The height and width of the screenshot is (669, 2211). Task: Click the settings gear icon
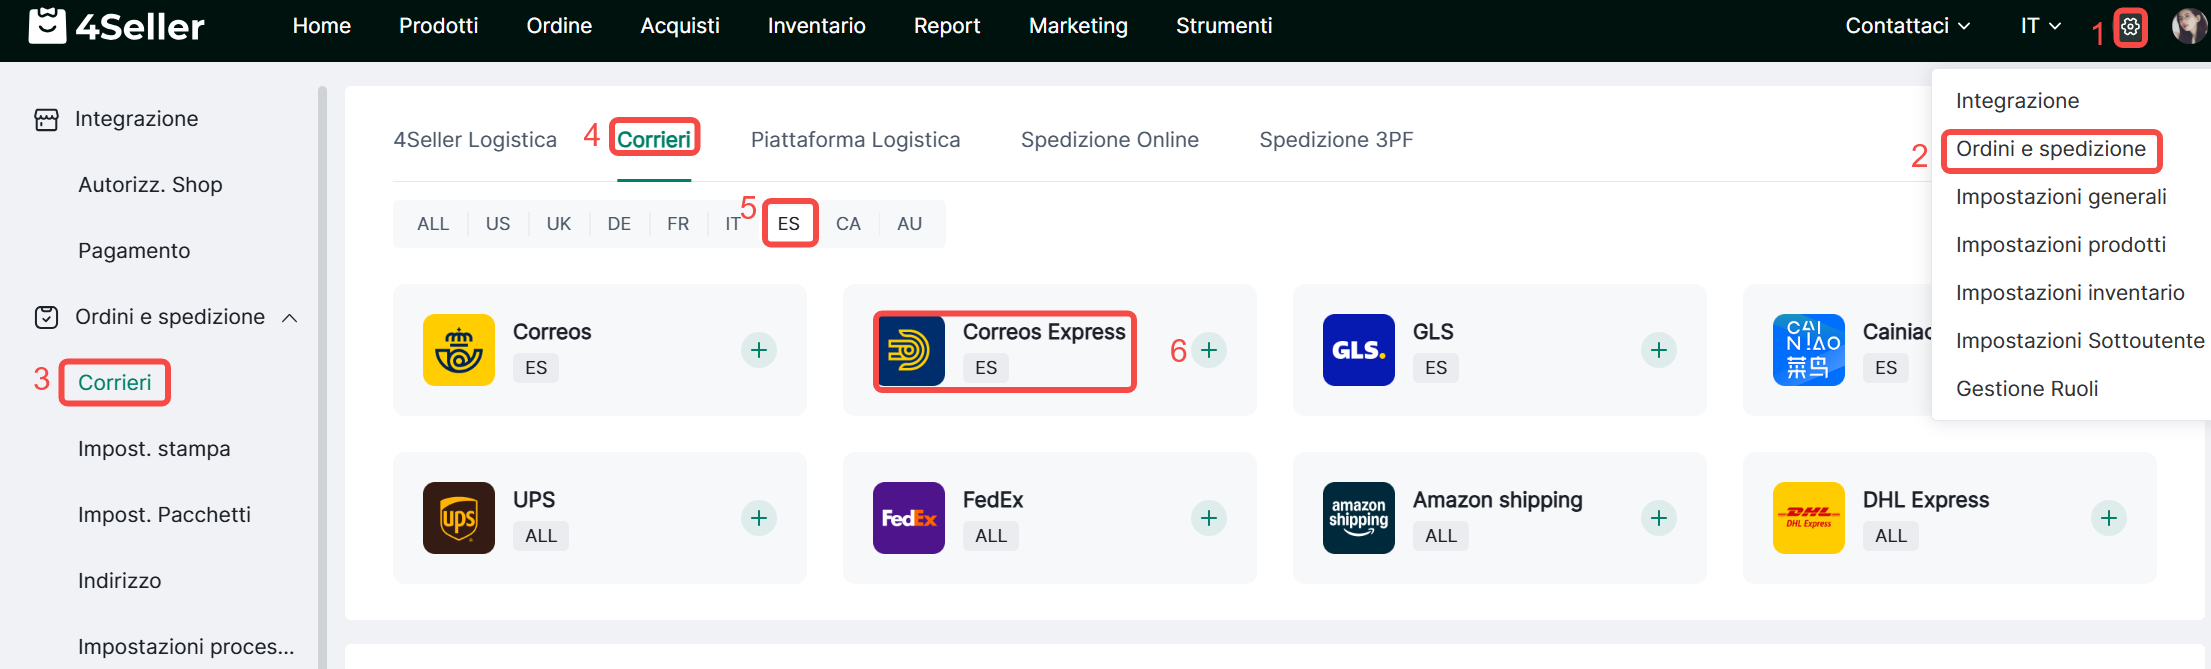pos(2130,27)
